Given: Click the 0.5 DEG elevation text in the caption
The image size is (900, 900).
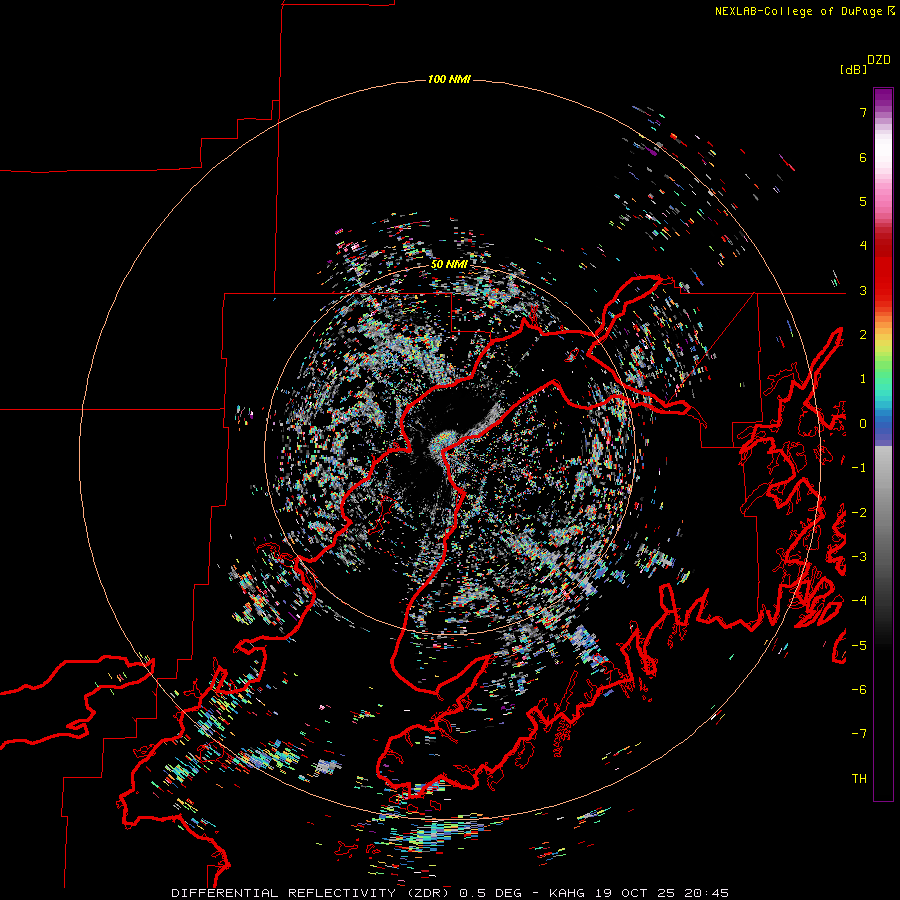Looking at the screenshot, I should tap(490, 893).
